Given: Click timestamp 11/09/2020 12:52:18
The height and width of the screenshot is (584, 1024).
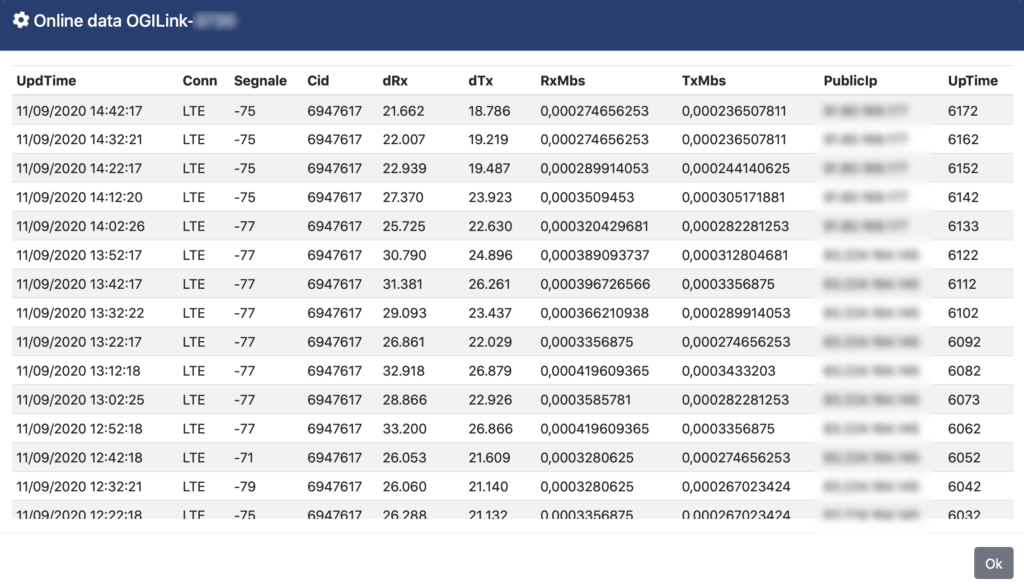Looking at the screenshot, I should coord(79,429).
